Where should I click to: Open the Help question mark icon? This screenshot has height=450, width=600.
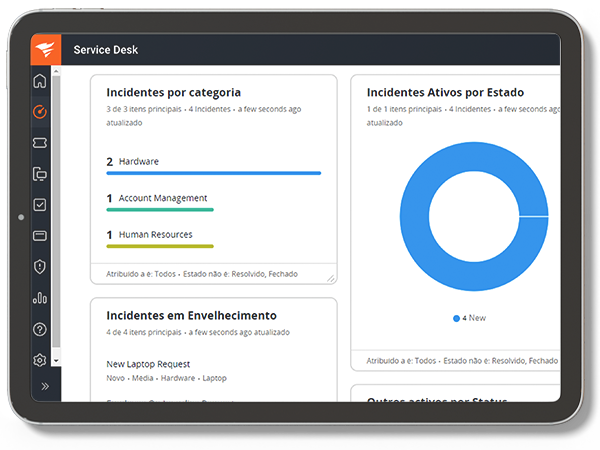point(40,329)
